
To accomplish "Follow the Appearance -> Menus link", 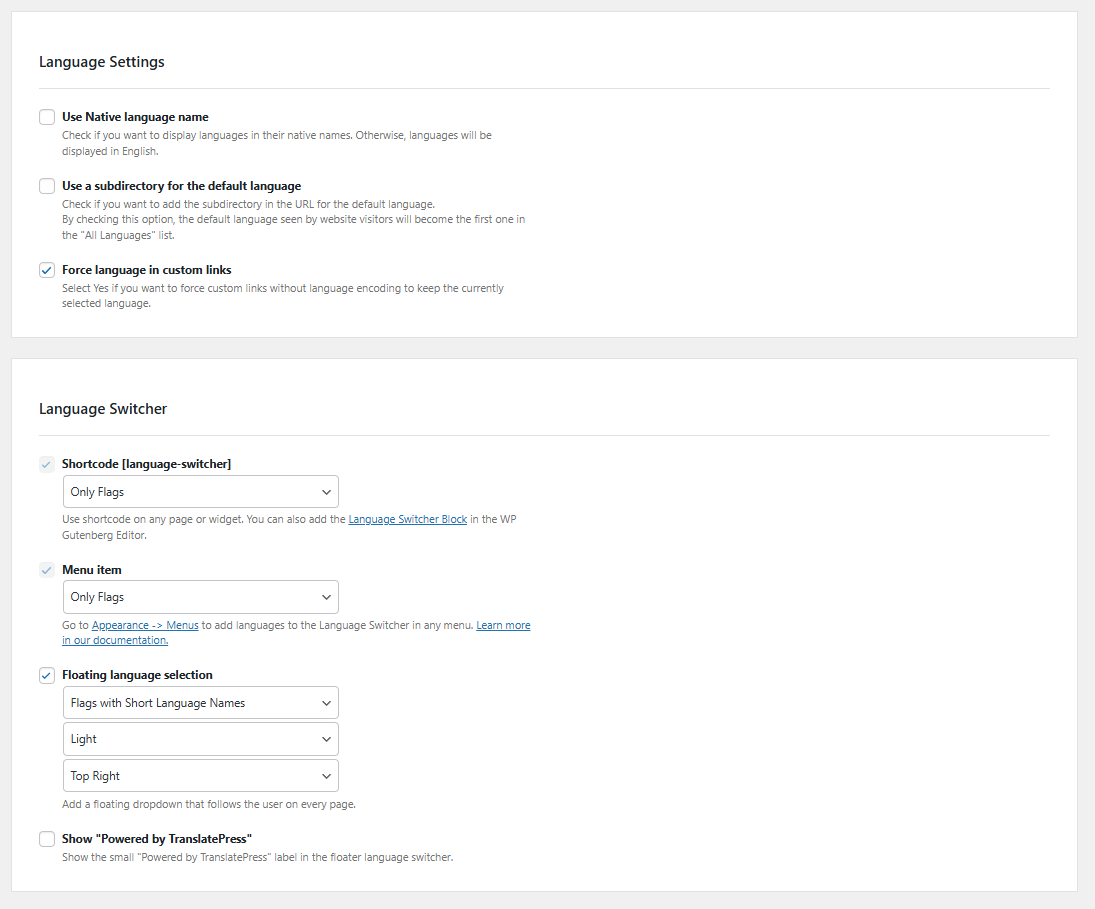I will tap(145, 626).
